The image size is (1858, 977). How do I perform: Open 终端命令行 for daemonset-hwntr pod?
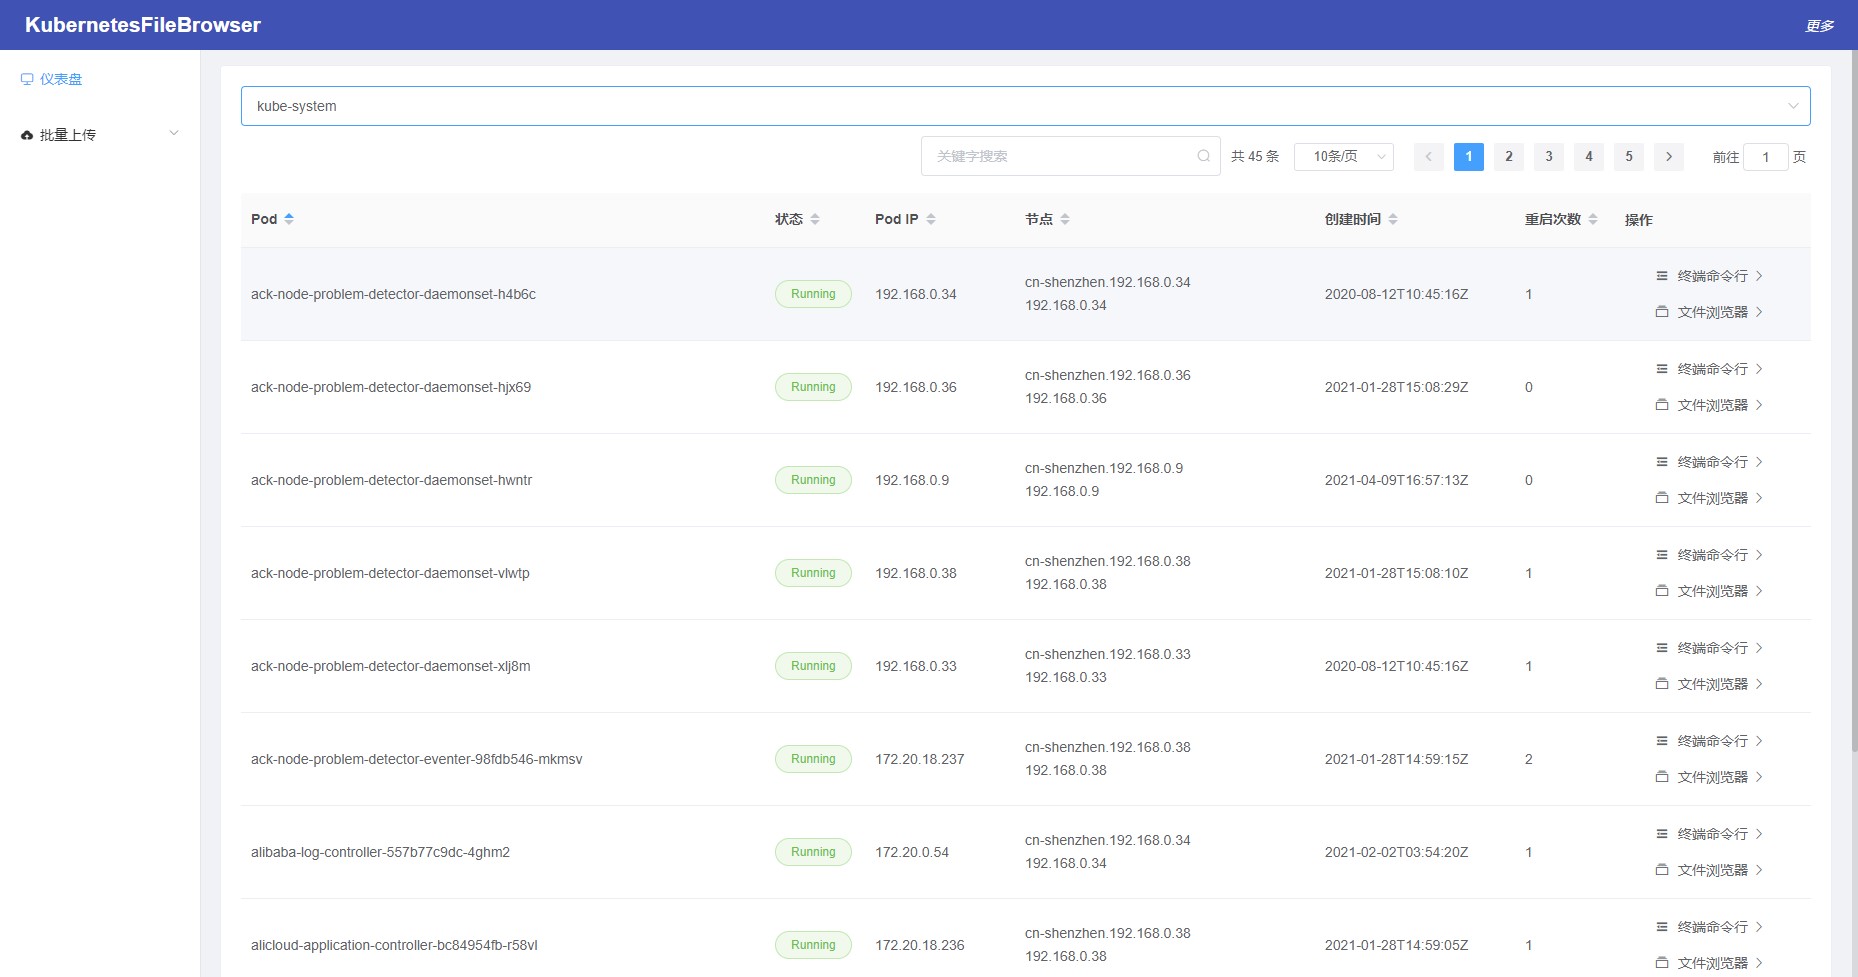(x=1710, y=462)
